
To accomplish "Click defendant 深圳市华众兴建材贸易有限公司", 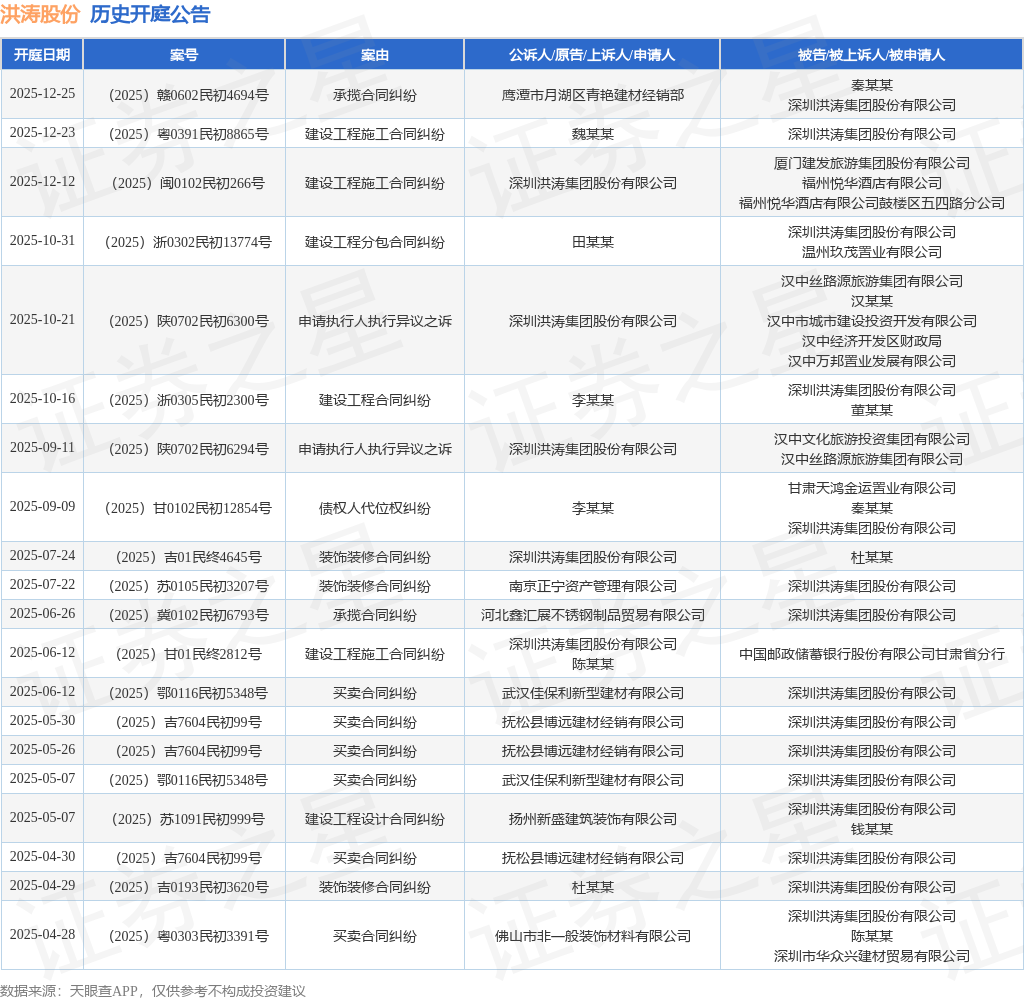I will tap(872, 956).
